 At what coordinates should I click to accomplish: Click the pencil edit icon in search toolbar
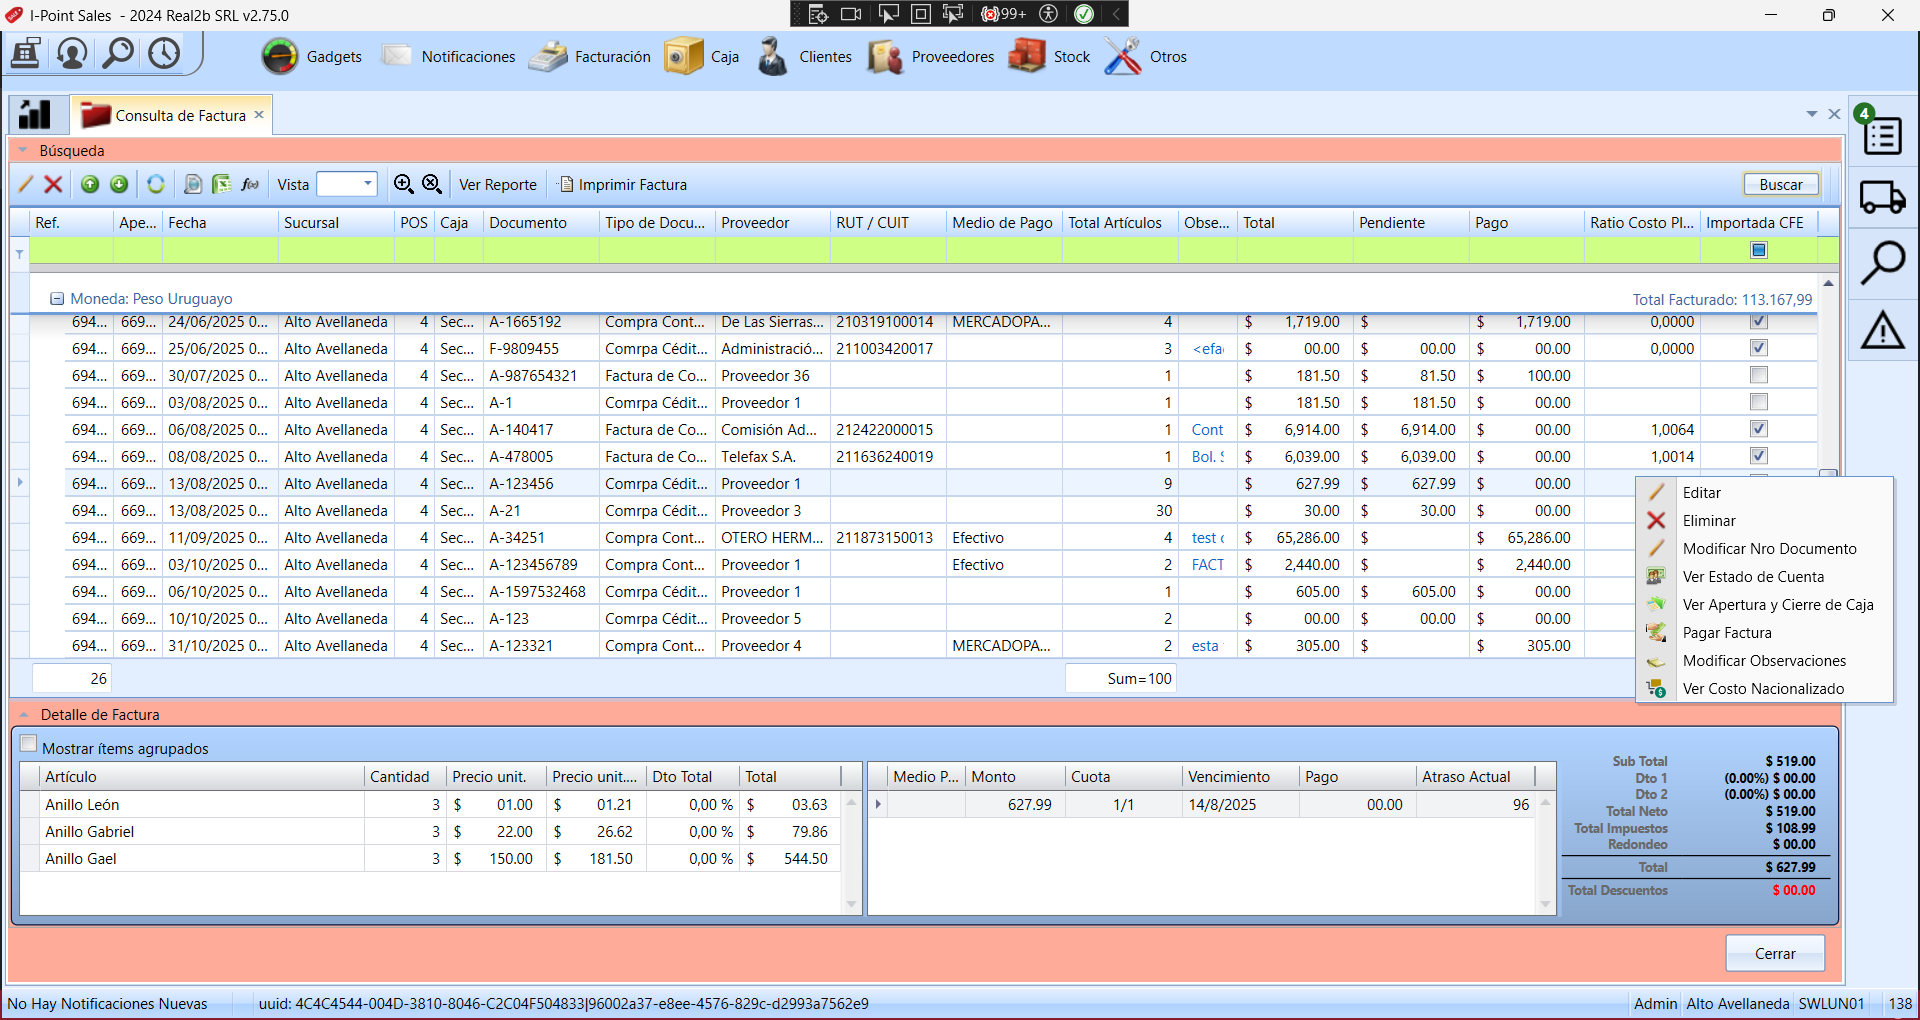pos(26,184)
